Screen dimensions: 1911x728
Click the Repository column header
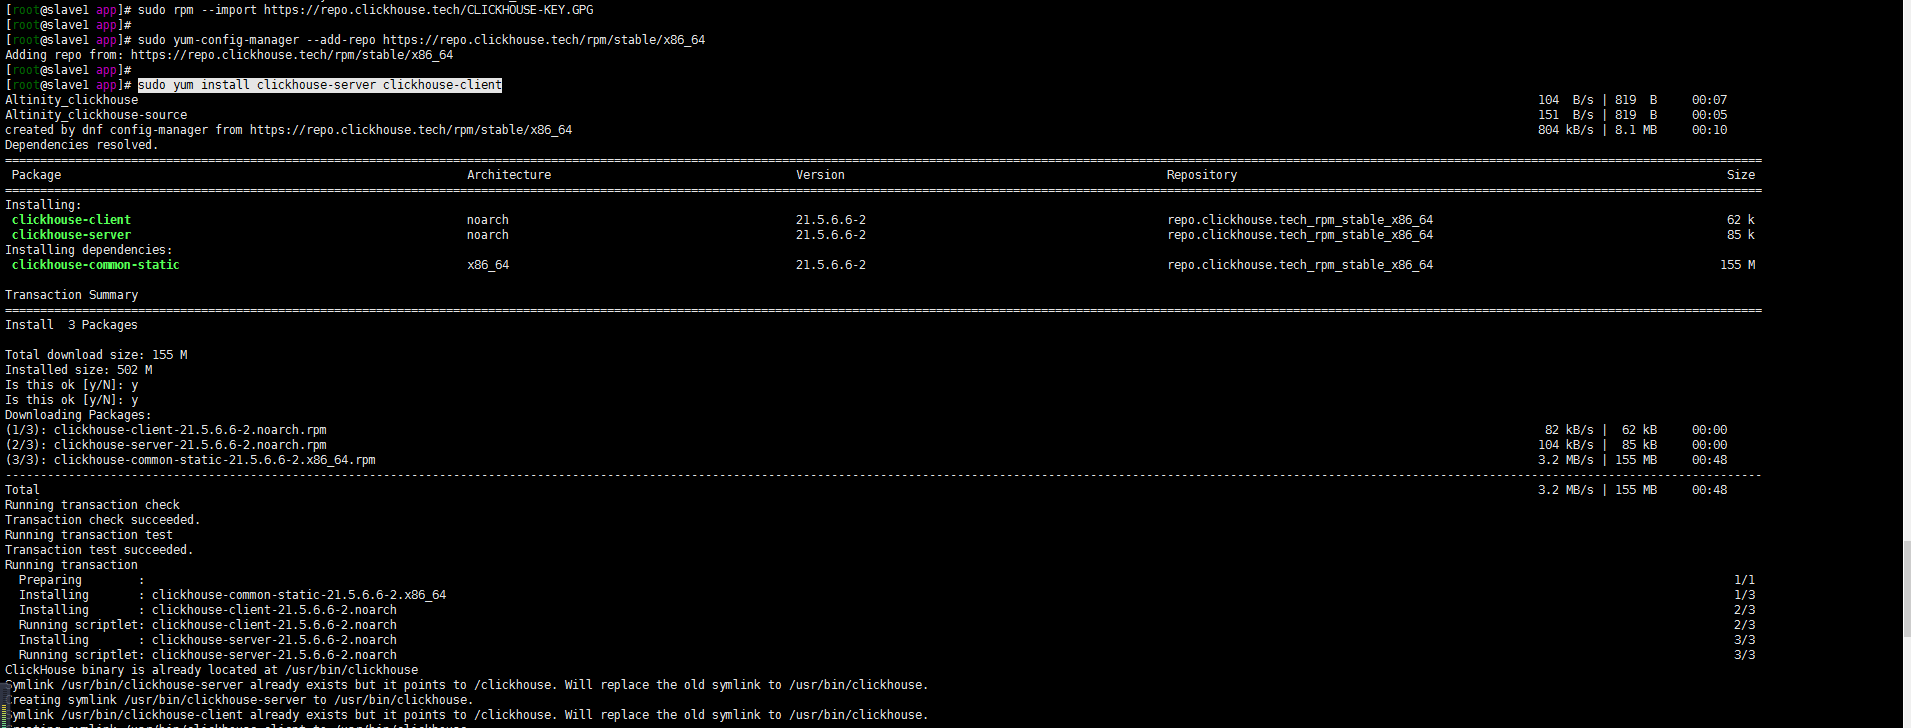click(1202, 175)
